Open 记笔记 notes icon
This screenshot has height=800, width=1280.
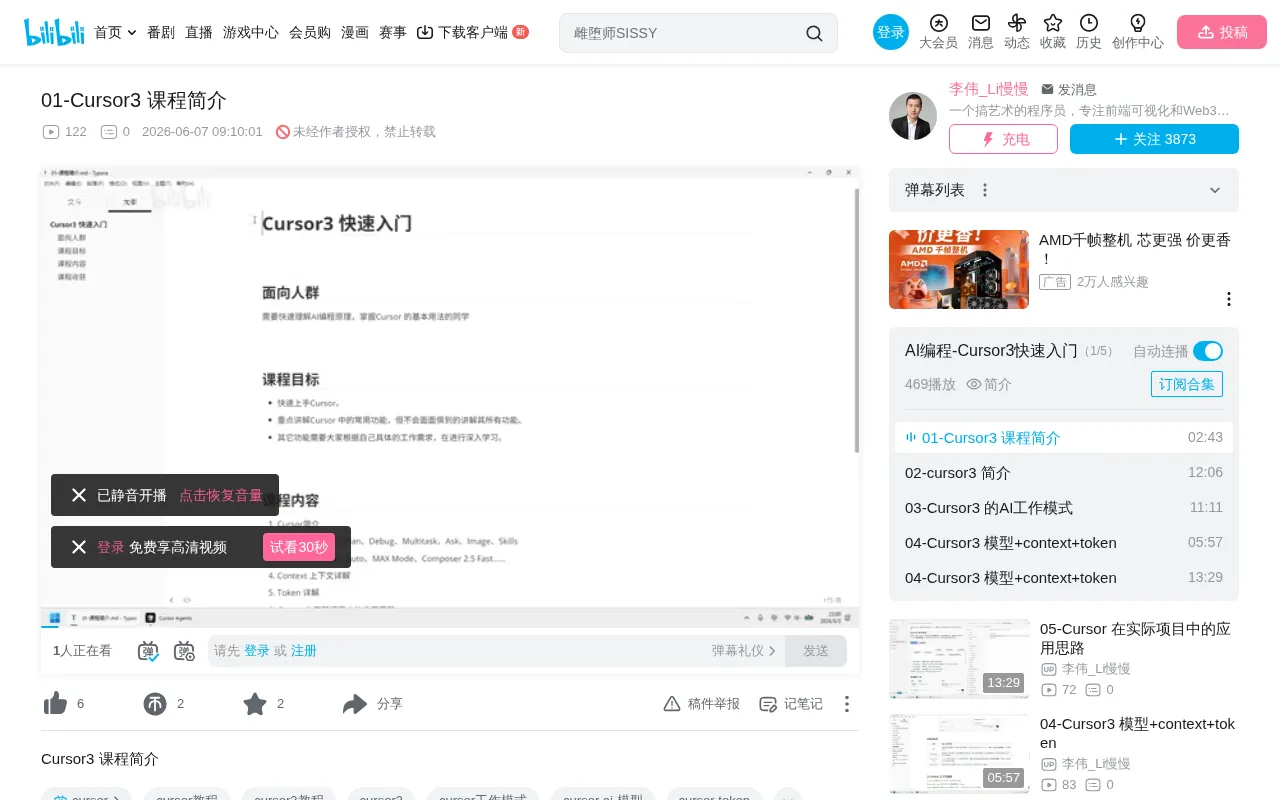[768, 704]
